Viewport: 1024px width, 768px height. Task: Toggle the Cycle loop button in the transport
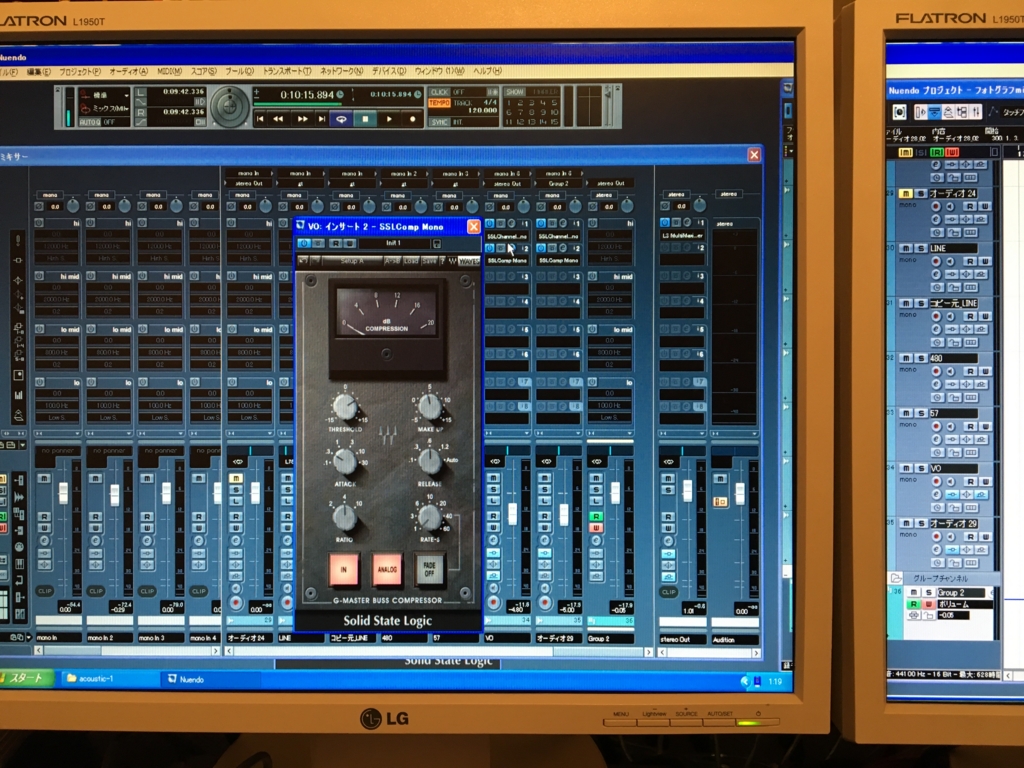341,119
